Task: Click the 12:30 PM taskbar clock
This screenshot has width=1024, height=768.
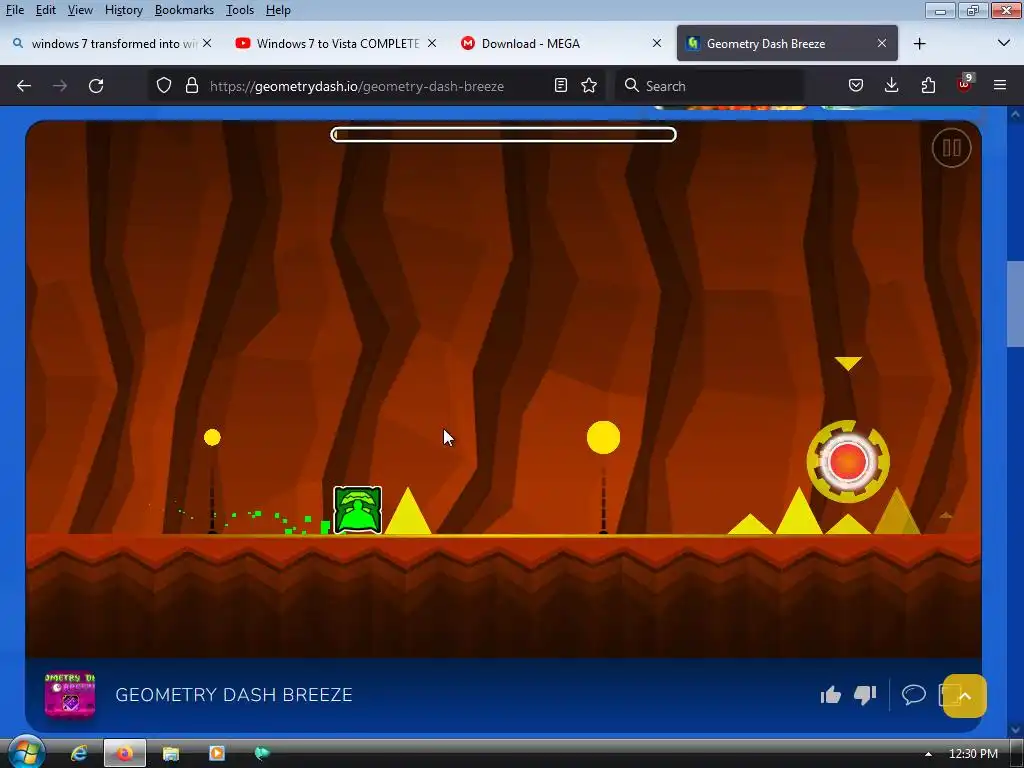Action: point(972,754)
